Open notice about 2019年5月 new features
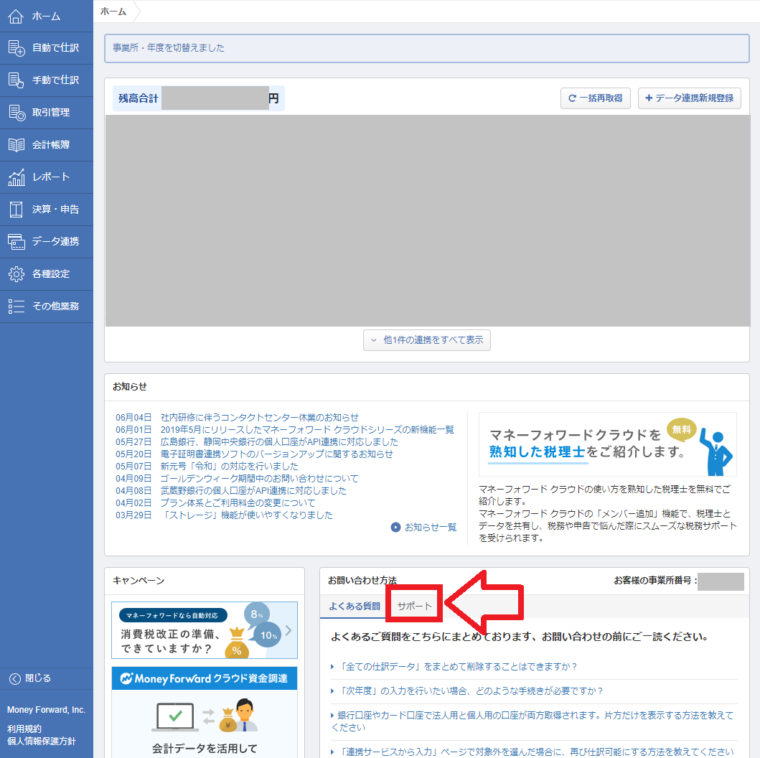 point(307,429)
